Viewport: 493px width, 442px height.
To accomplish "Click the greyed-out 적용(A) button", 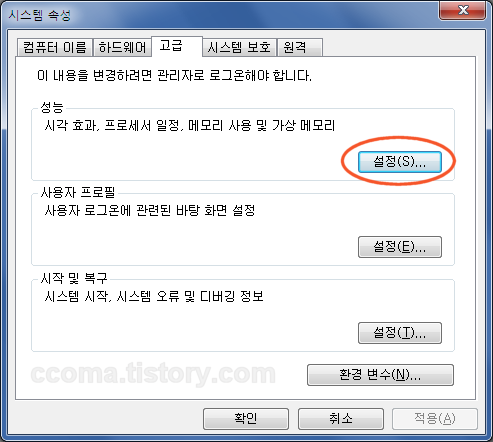I will coord(435,419).
